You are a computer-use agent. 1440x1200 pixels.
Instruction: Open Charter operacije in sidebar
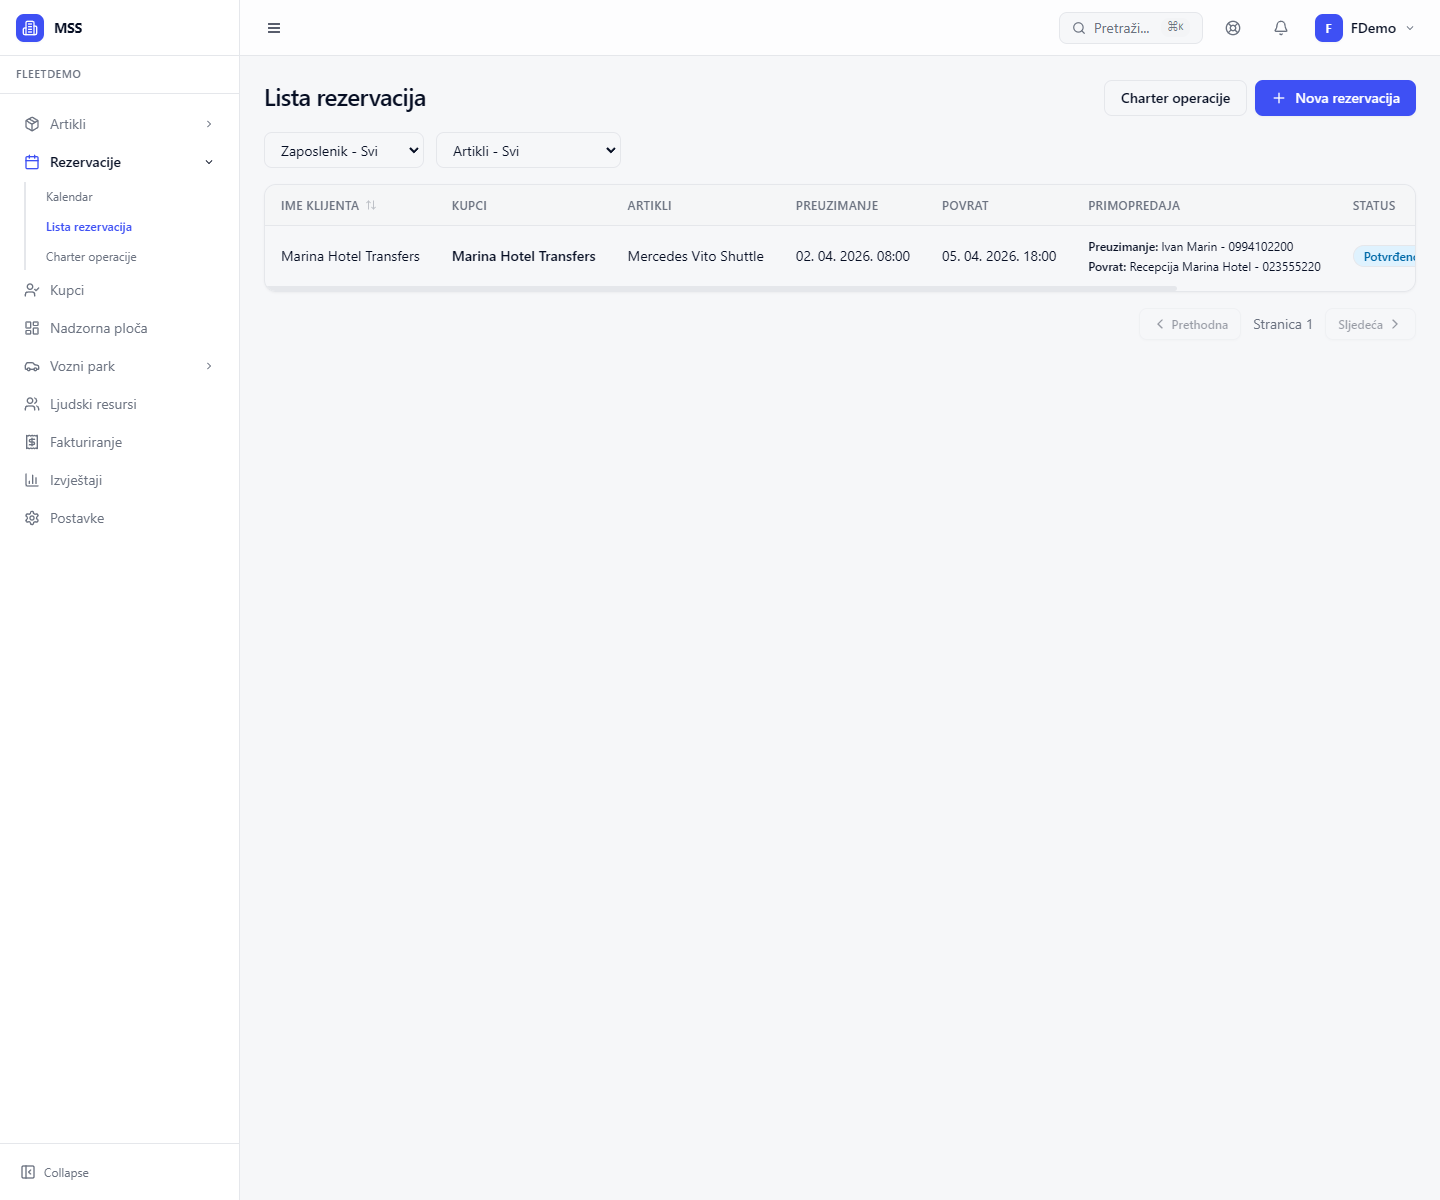(91, 257)
